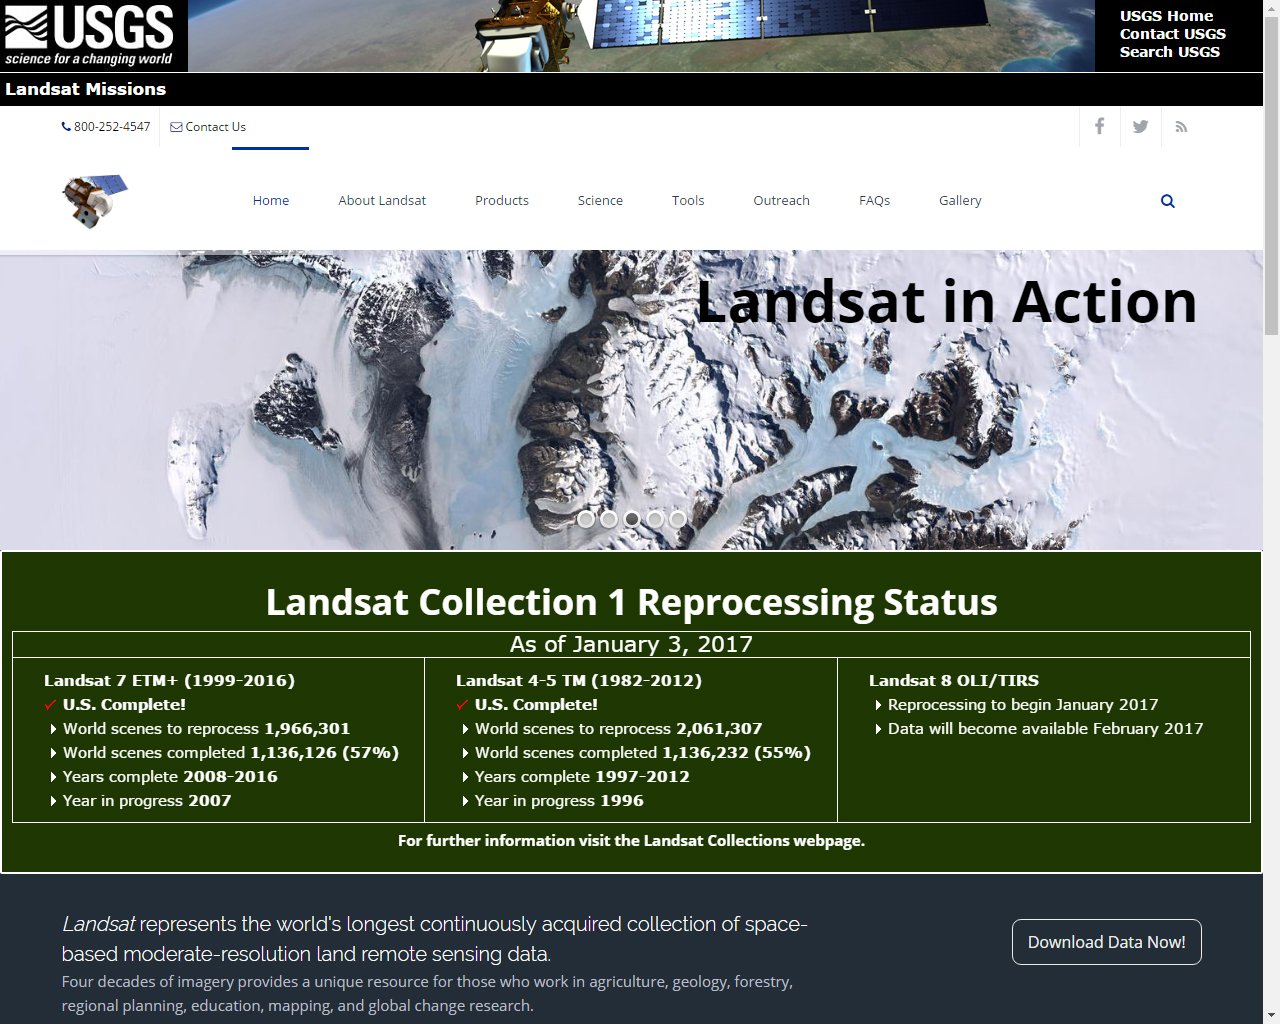The image size is (1280, 1024).
Task: Select the last carousel indicator dot
Action: (677, 519)
